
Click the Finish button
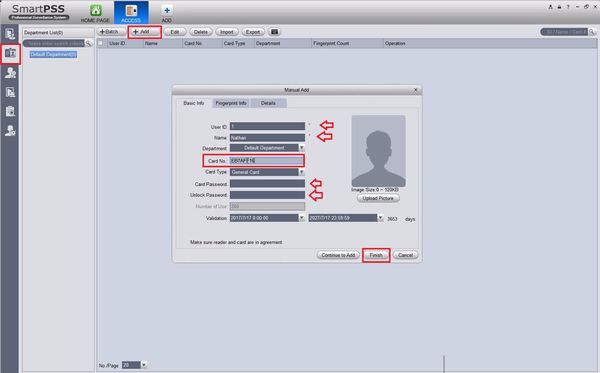coord(376,255)
